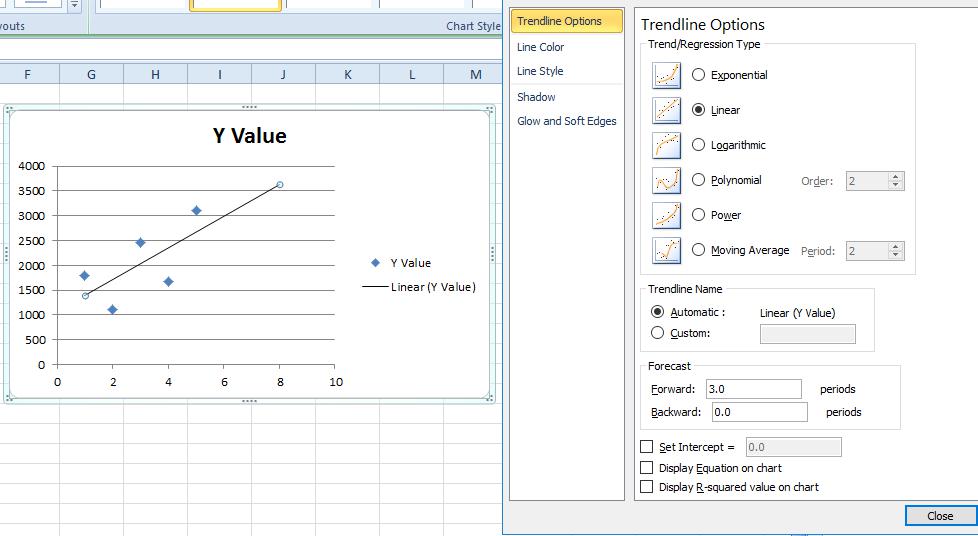Select column header H

point(155,74)
